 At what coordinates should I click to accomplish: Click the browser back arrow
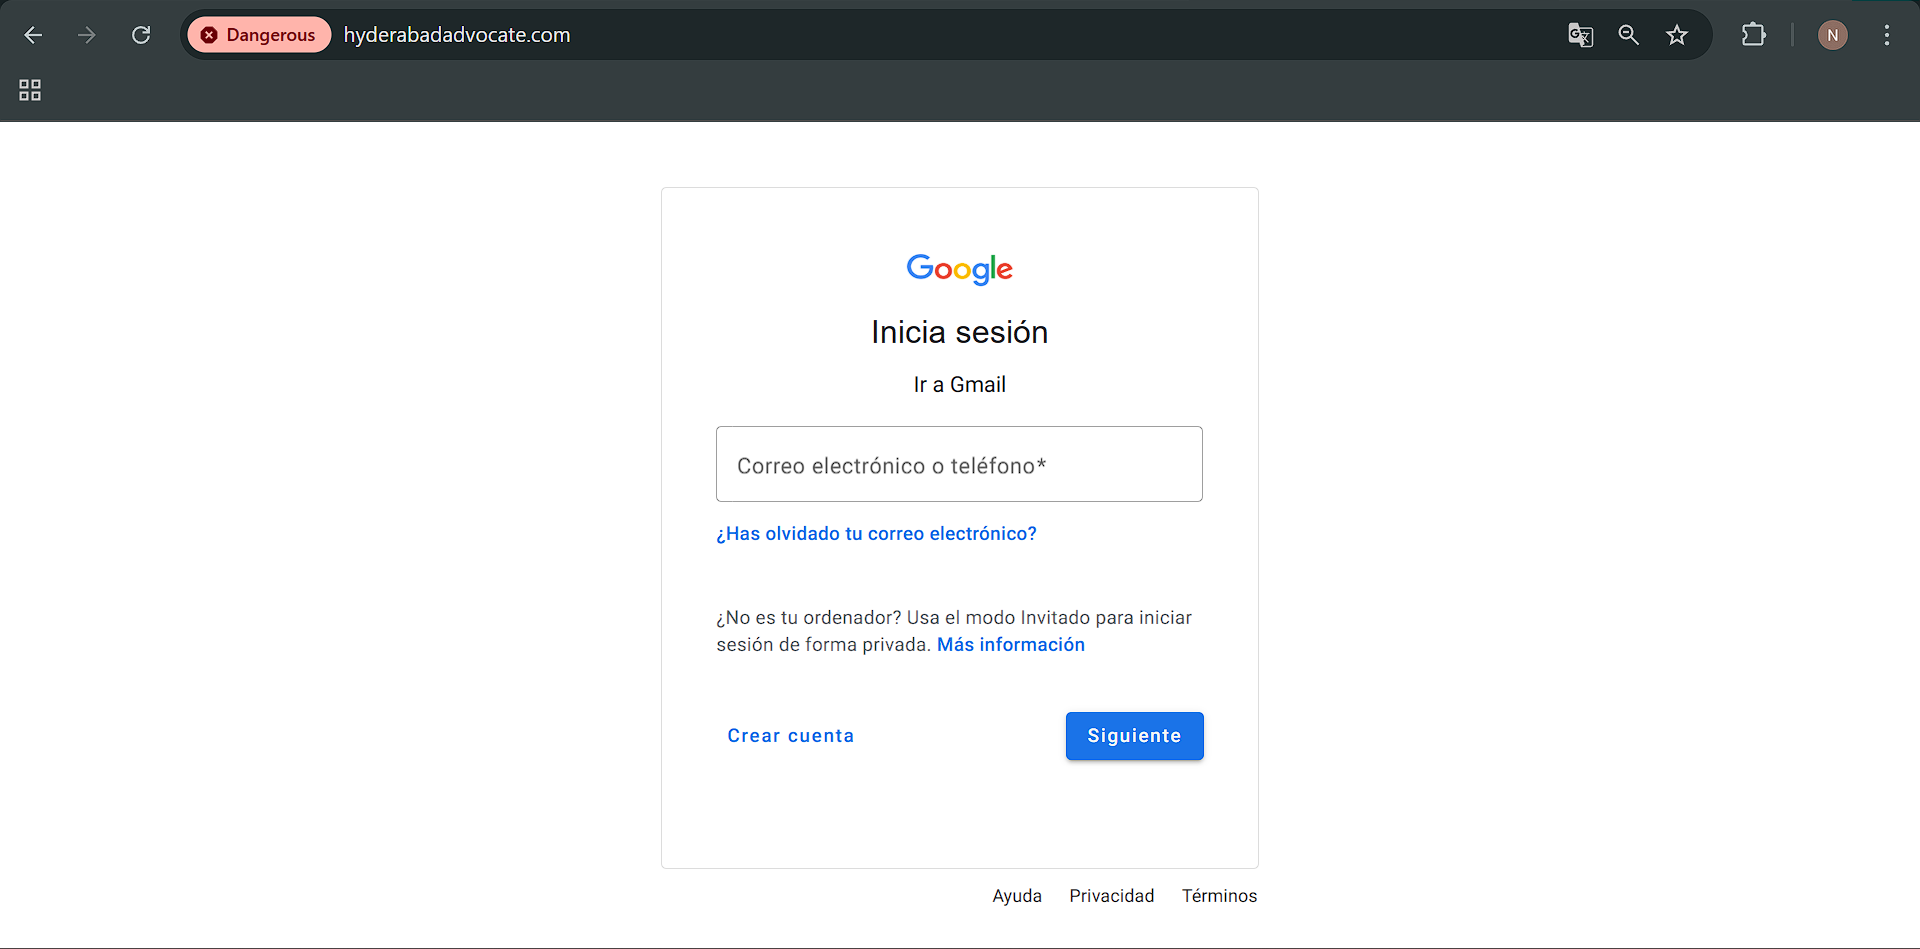coord(33,35)
